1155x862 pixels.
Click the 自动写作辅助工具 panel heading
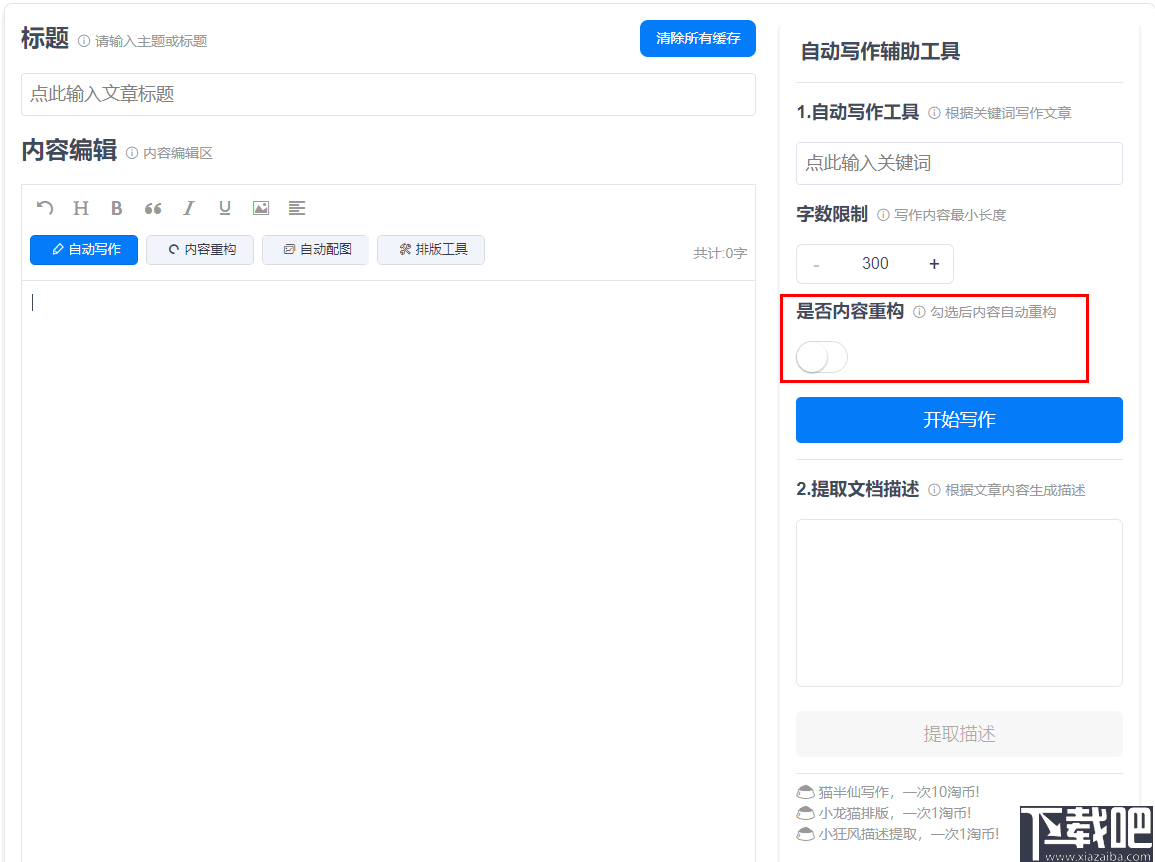[880, 52]
